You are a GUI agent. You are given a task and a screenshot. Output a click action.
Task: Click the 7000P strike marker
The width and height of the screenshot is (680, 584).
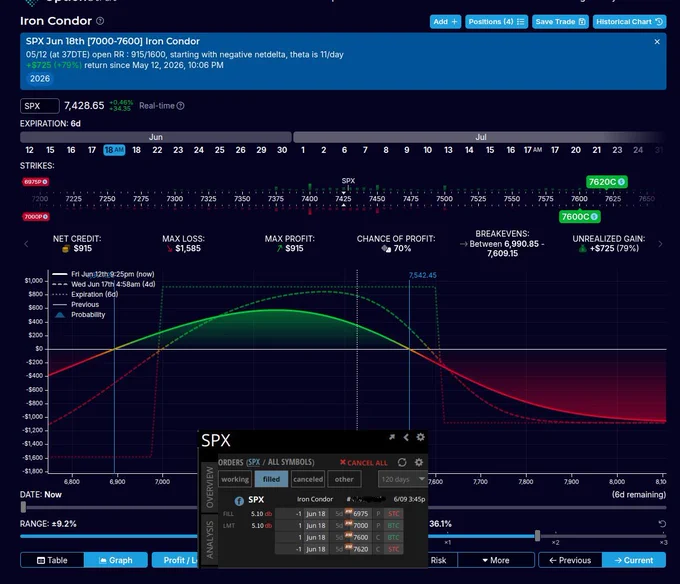click(36, 216)
